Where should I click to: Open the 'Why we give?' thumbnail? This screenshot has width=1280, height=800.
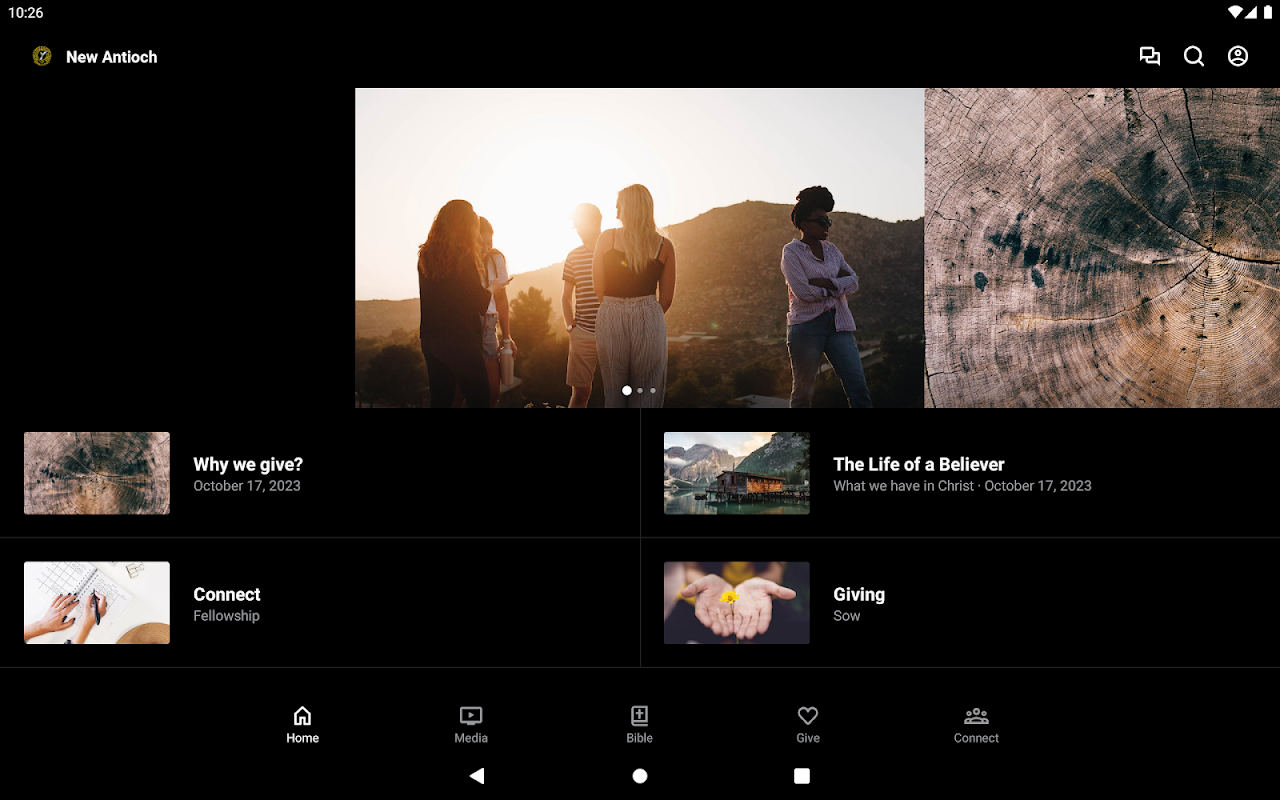pos(97,473)
